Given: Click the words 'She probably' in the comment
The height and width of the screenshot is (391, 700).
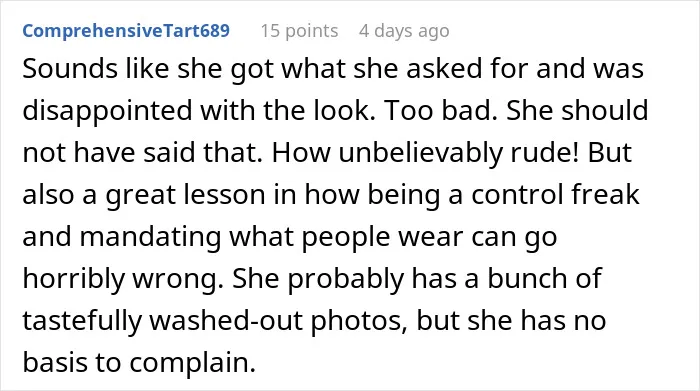Looking at the screenshot, I should (x=318, y=279).
